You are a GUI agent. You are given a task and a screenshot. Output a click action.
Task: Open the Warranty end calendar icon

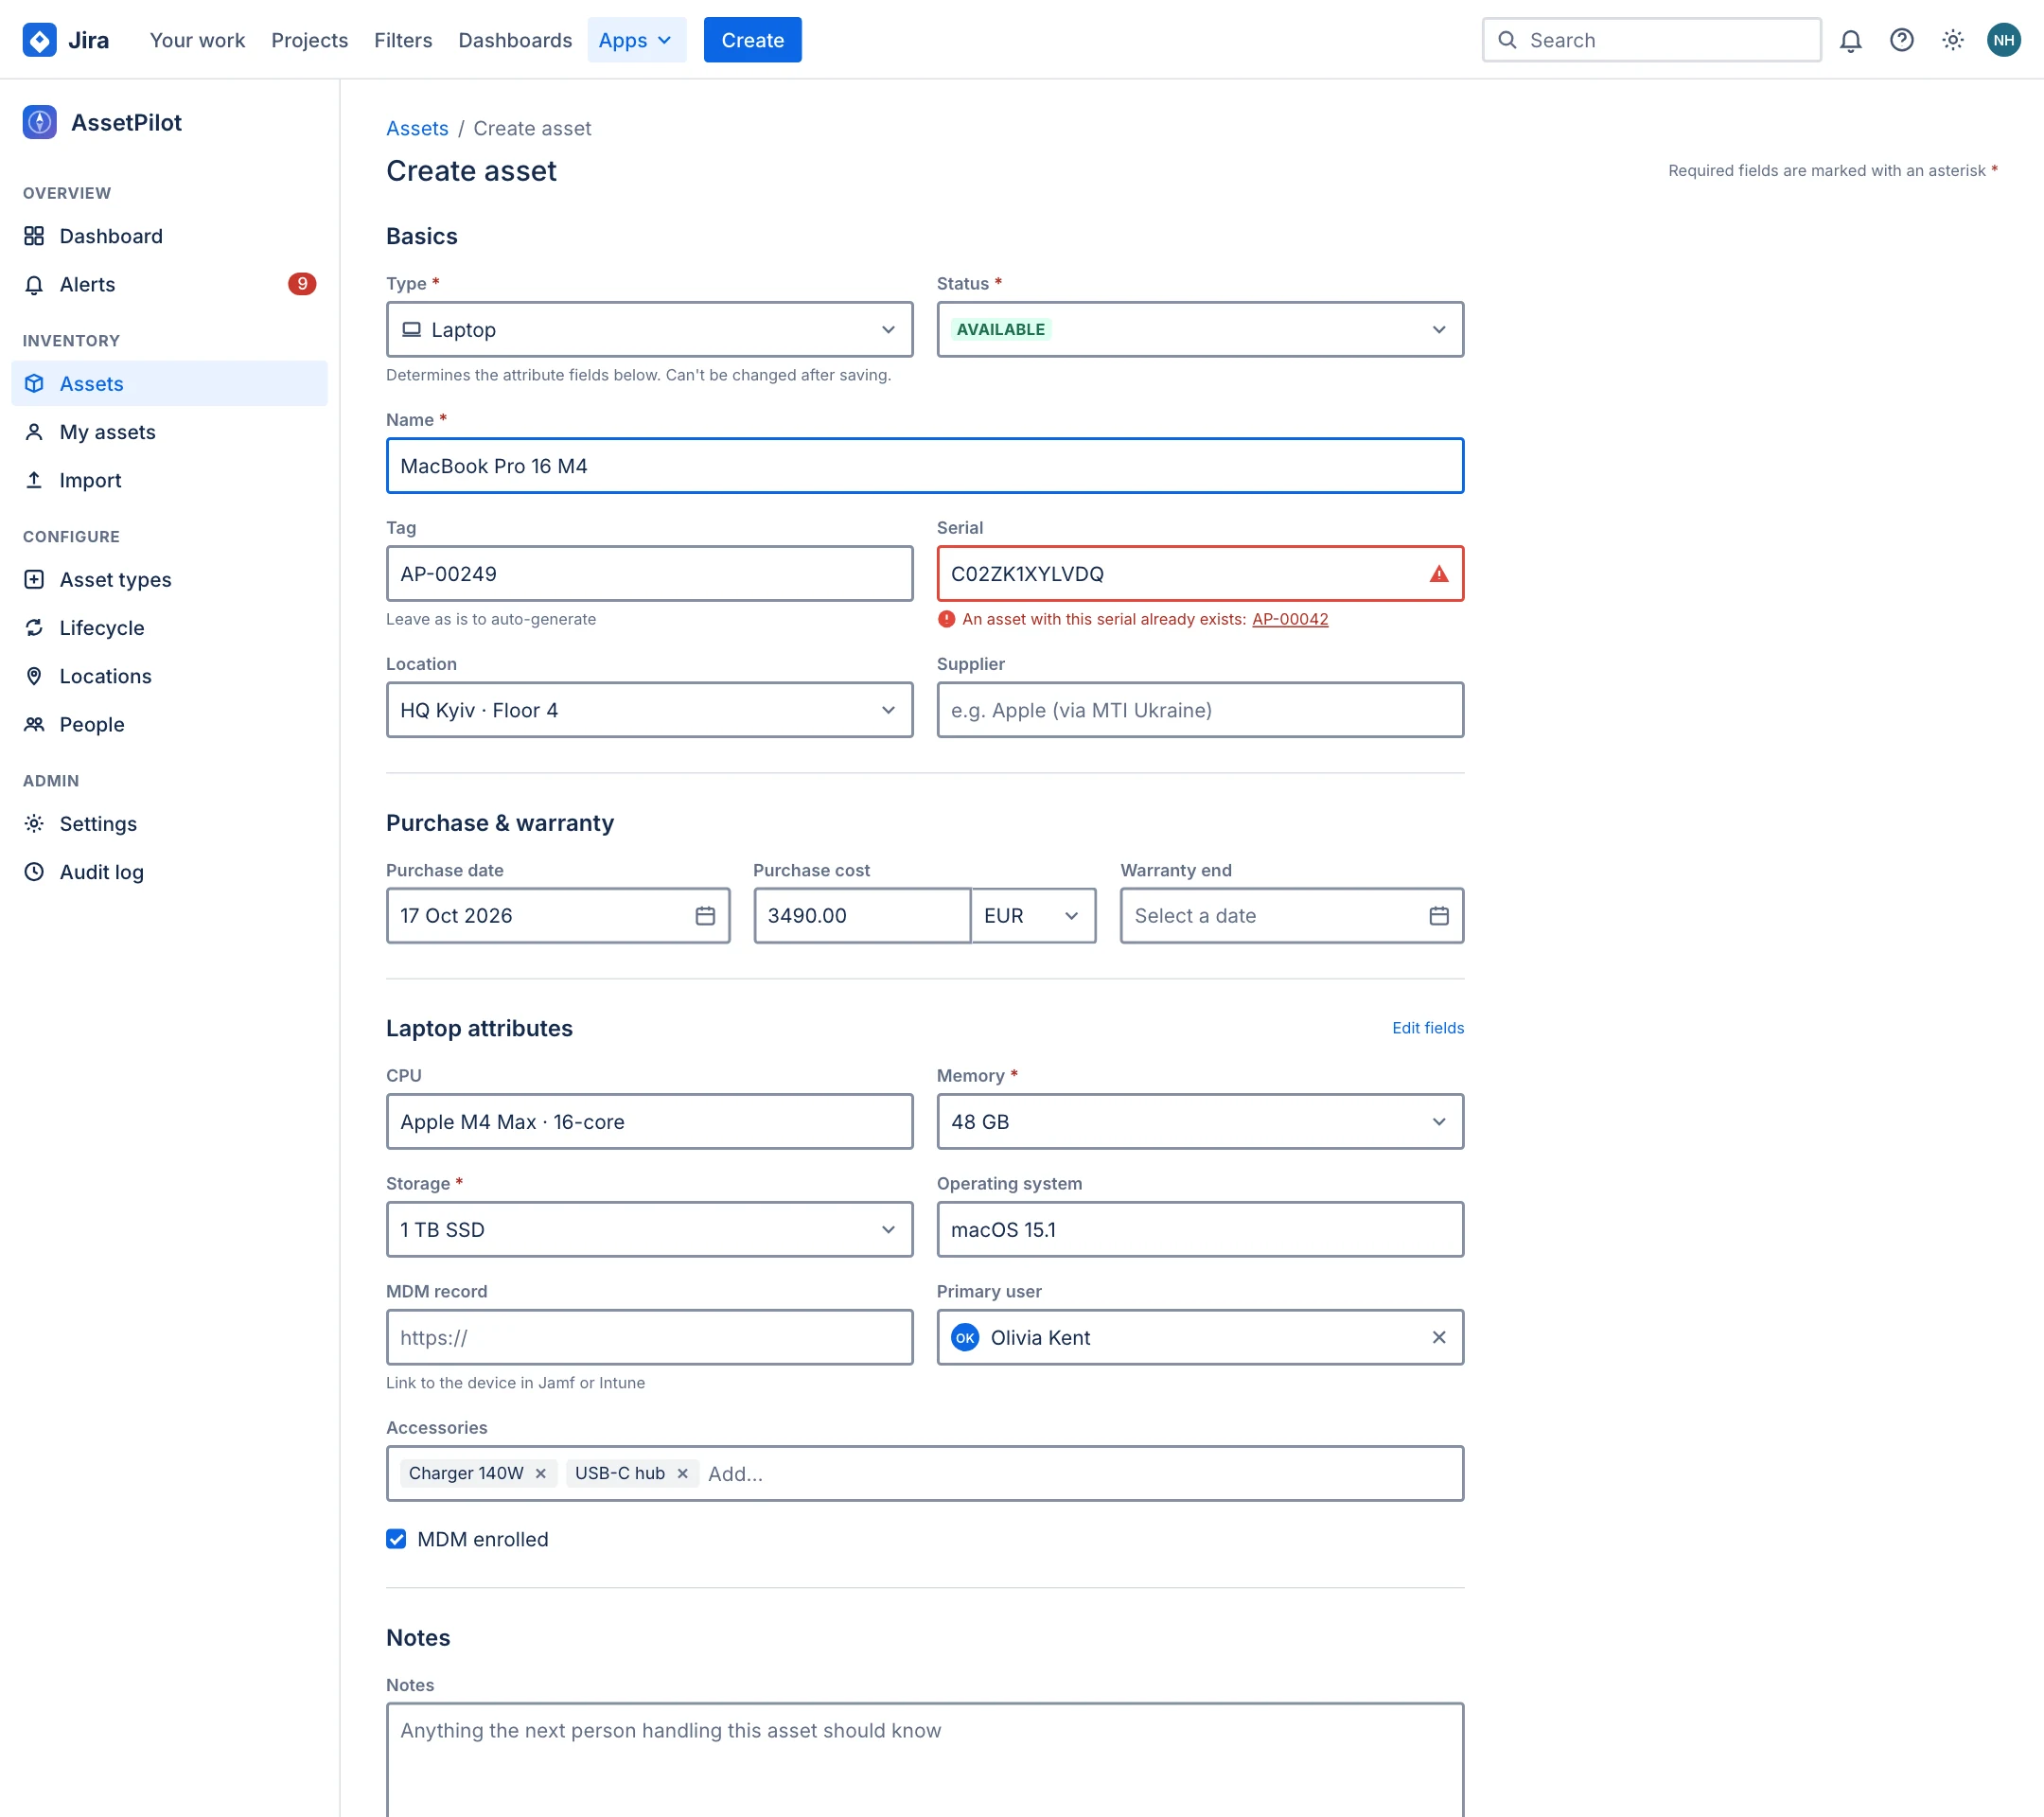1439,916
